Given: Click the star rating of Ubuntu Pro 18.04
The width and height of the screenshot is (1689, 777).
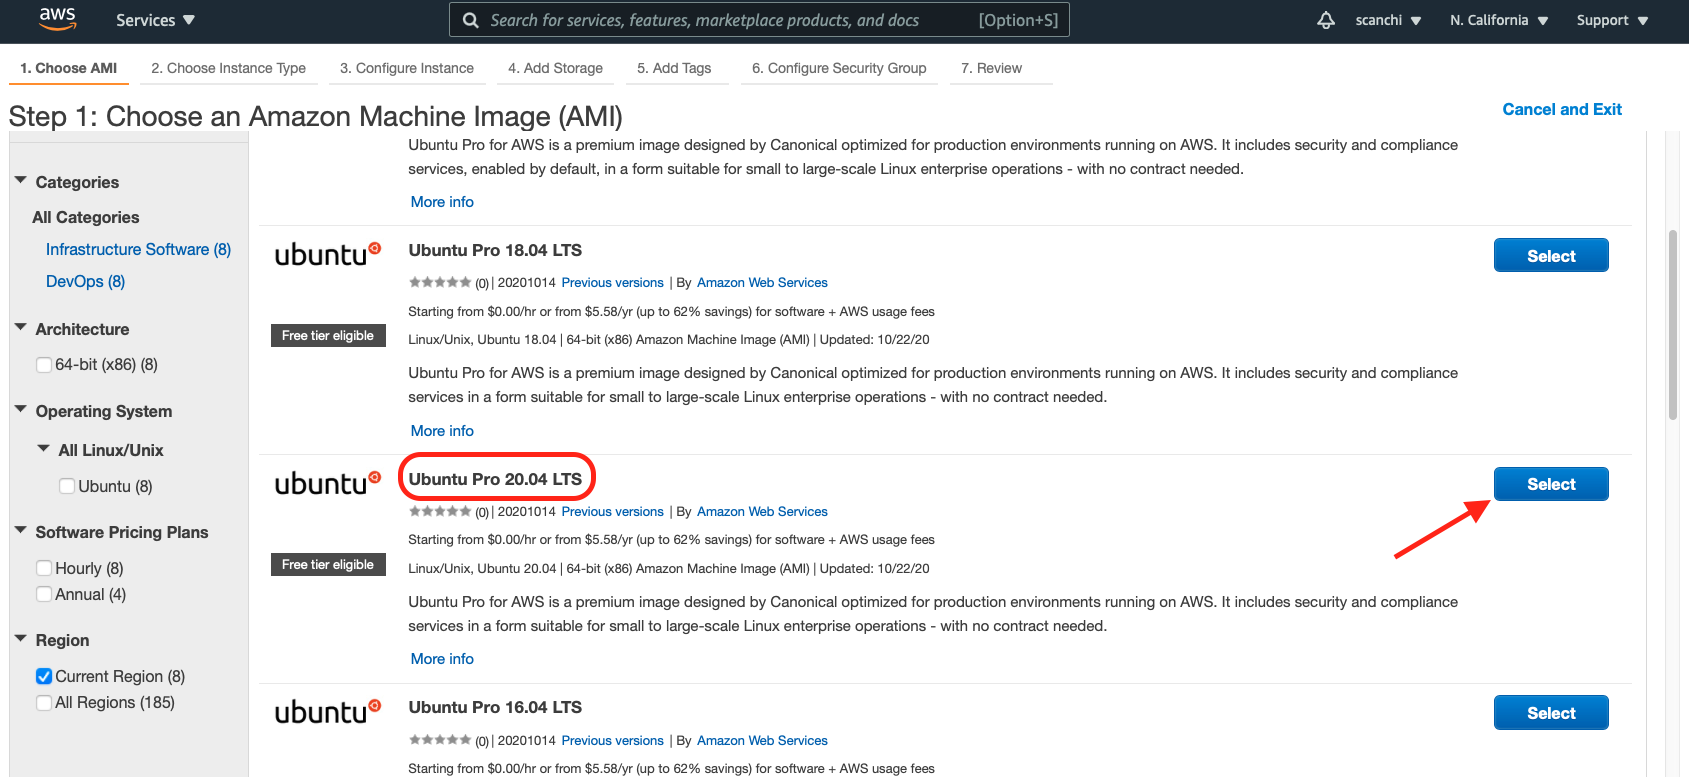Looking at the screenshot, I should (x=440, y=282).
